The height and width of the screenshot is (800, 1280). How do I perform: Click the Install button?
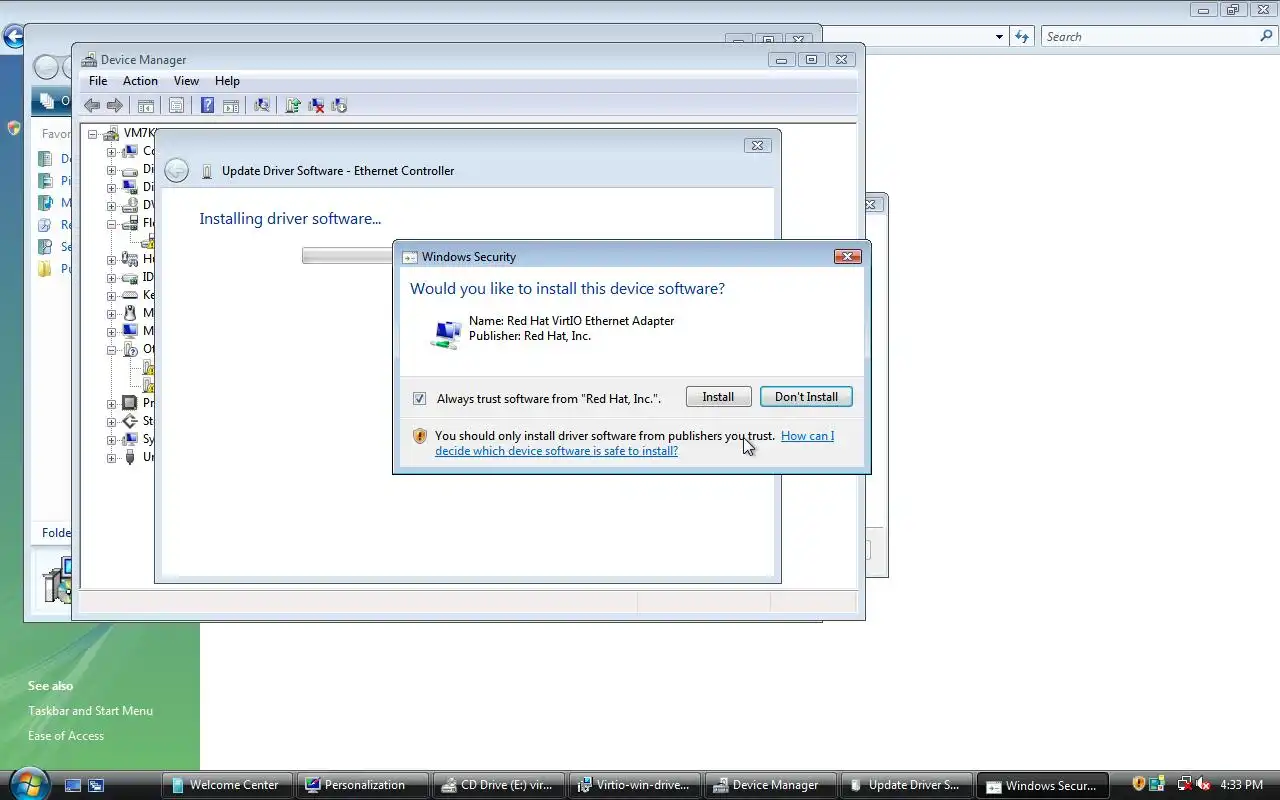718,397
